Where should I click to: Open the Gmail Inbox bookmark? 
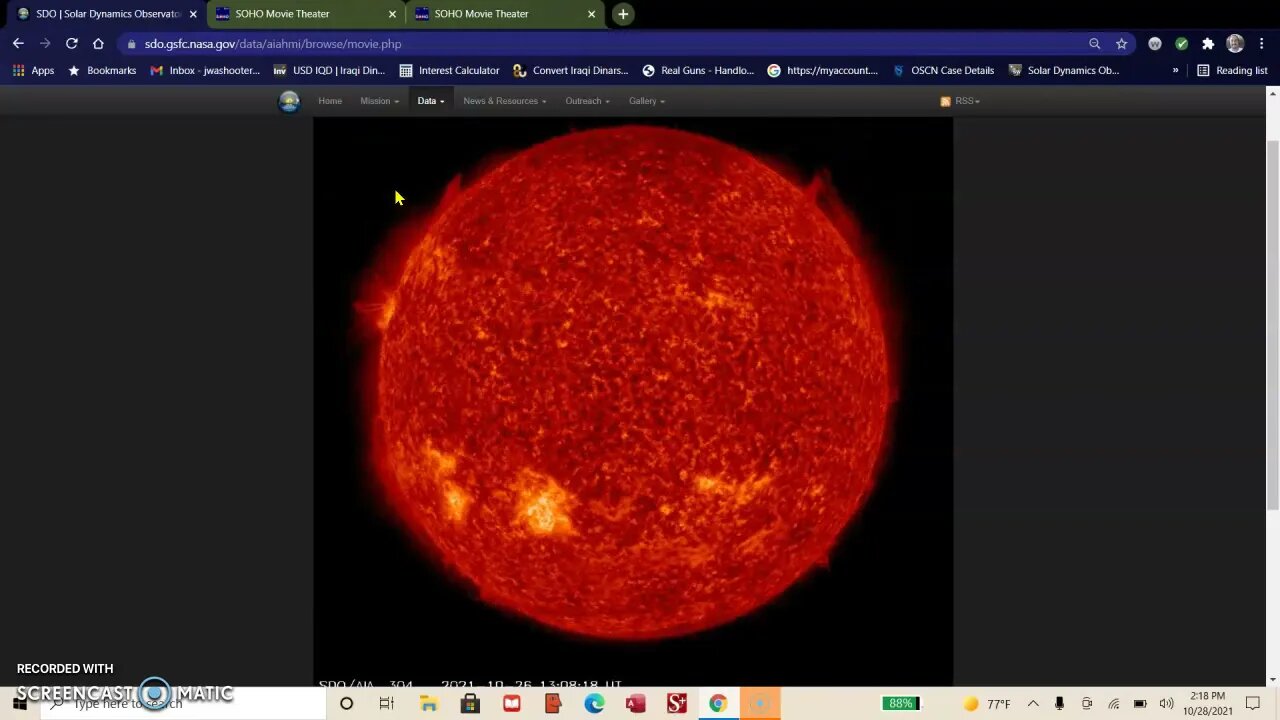pyautogui.click(x=205, y=71)
